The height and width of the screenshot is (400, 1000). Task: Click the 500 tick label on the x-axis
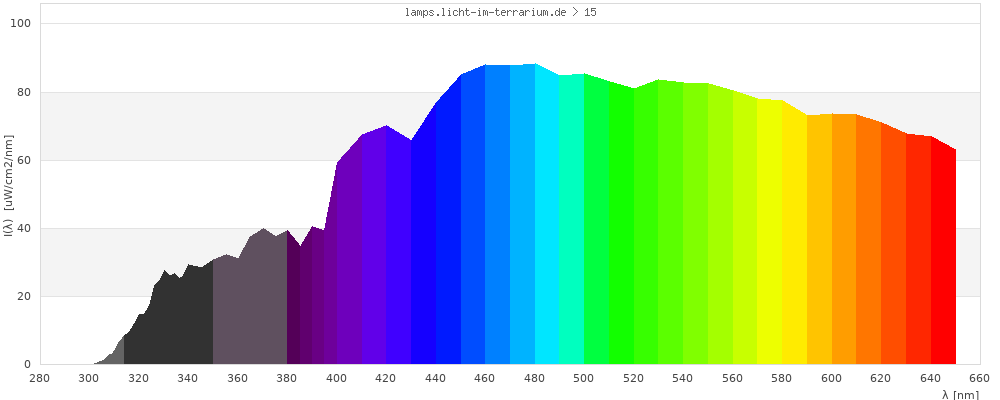click(x=584, y=378)
